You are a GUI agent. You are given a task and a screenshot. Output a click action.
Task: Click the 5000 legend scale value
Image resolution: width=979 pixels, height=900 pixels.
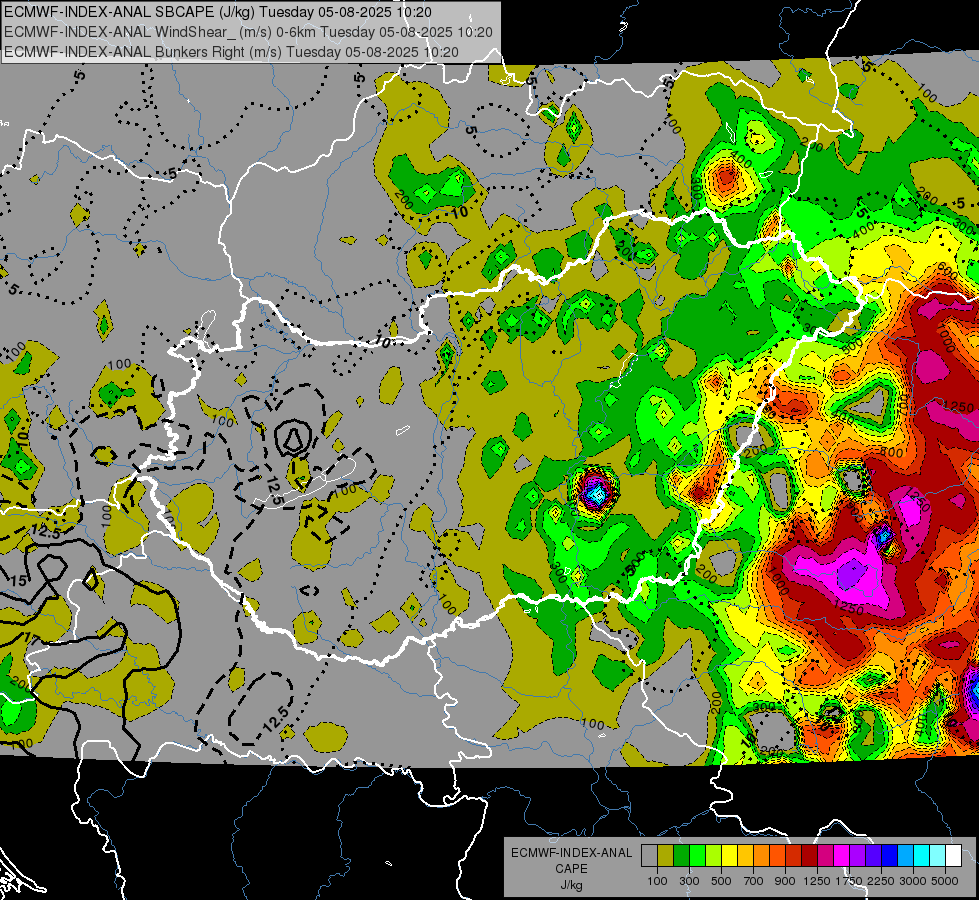945,881
